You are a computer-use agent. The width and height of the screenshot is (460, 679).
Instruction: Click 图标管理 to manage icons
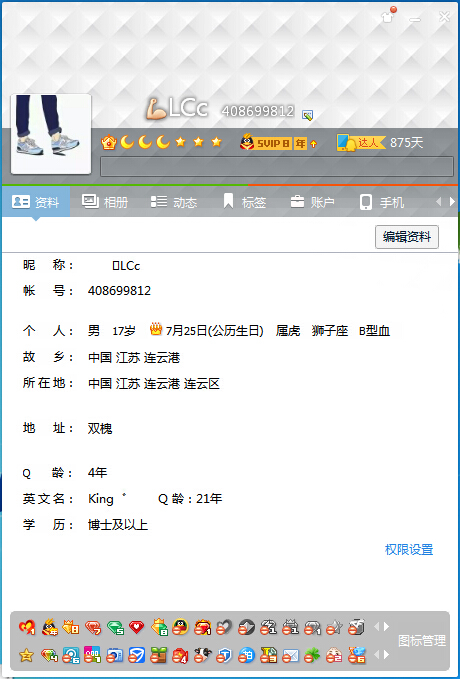tap(422, 640)
